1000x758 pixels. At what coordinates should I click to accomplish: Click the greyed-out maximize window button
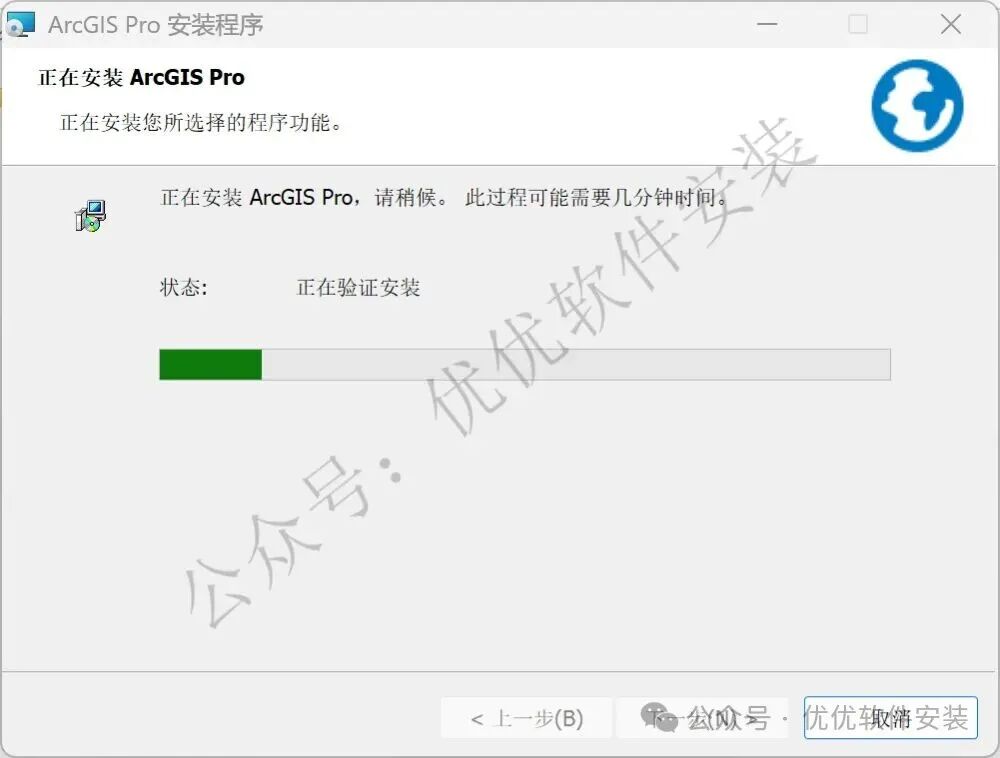tap(858, 24)
